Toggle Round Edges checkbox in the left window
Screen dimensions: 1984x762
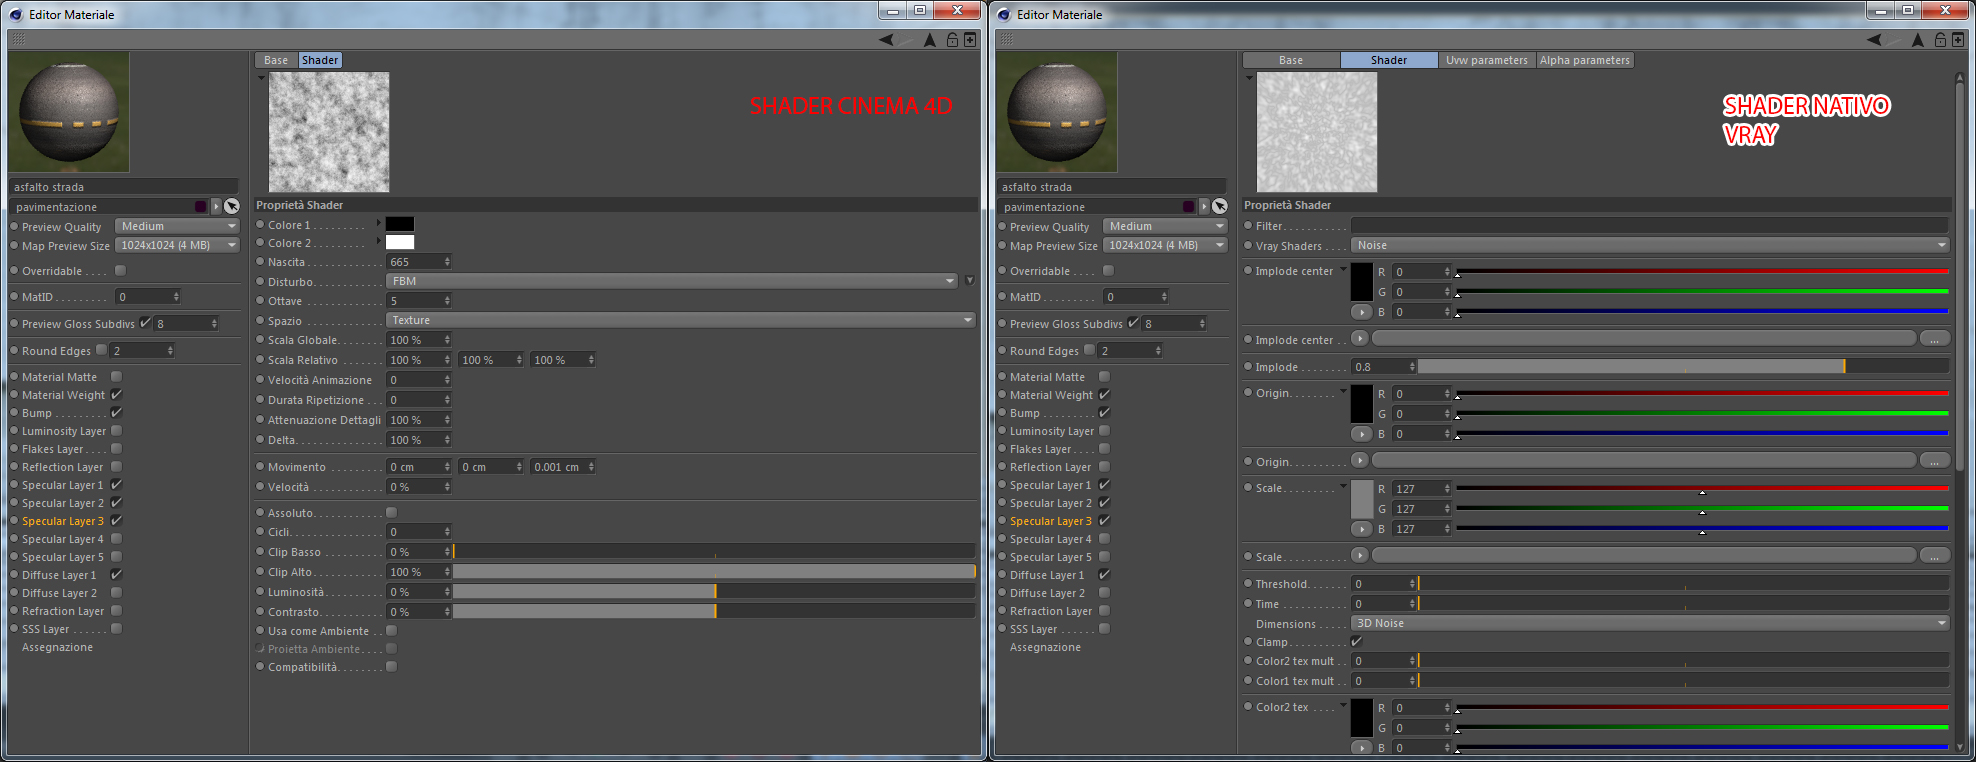(102, 351)
